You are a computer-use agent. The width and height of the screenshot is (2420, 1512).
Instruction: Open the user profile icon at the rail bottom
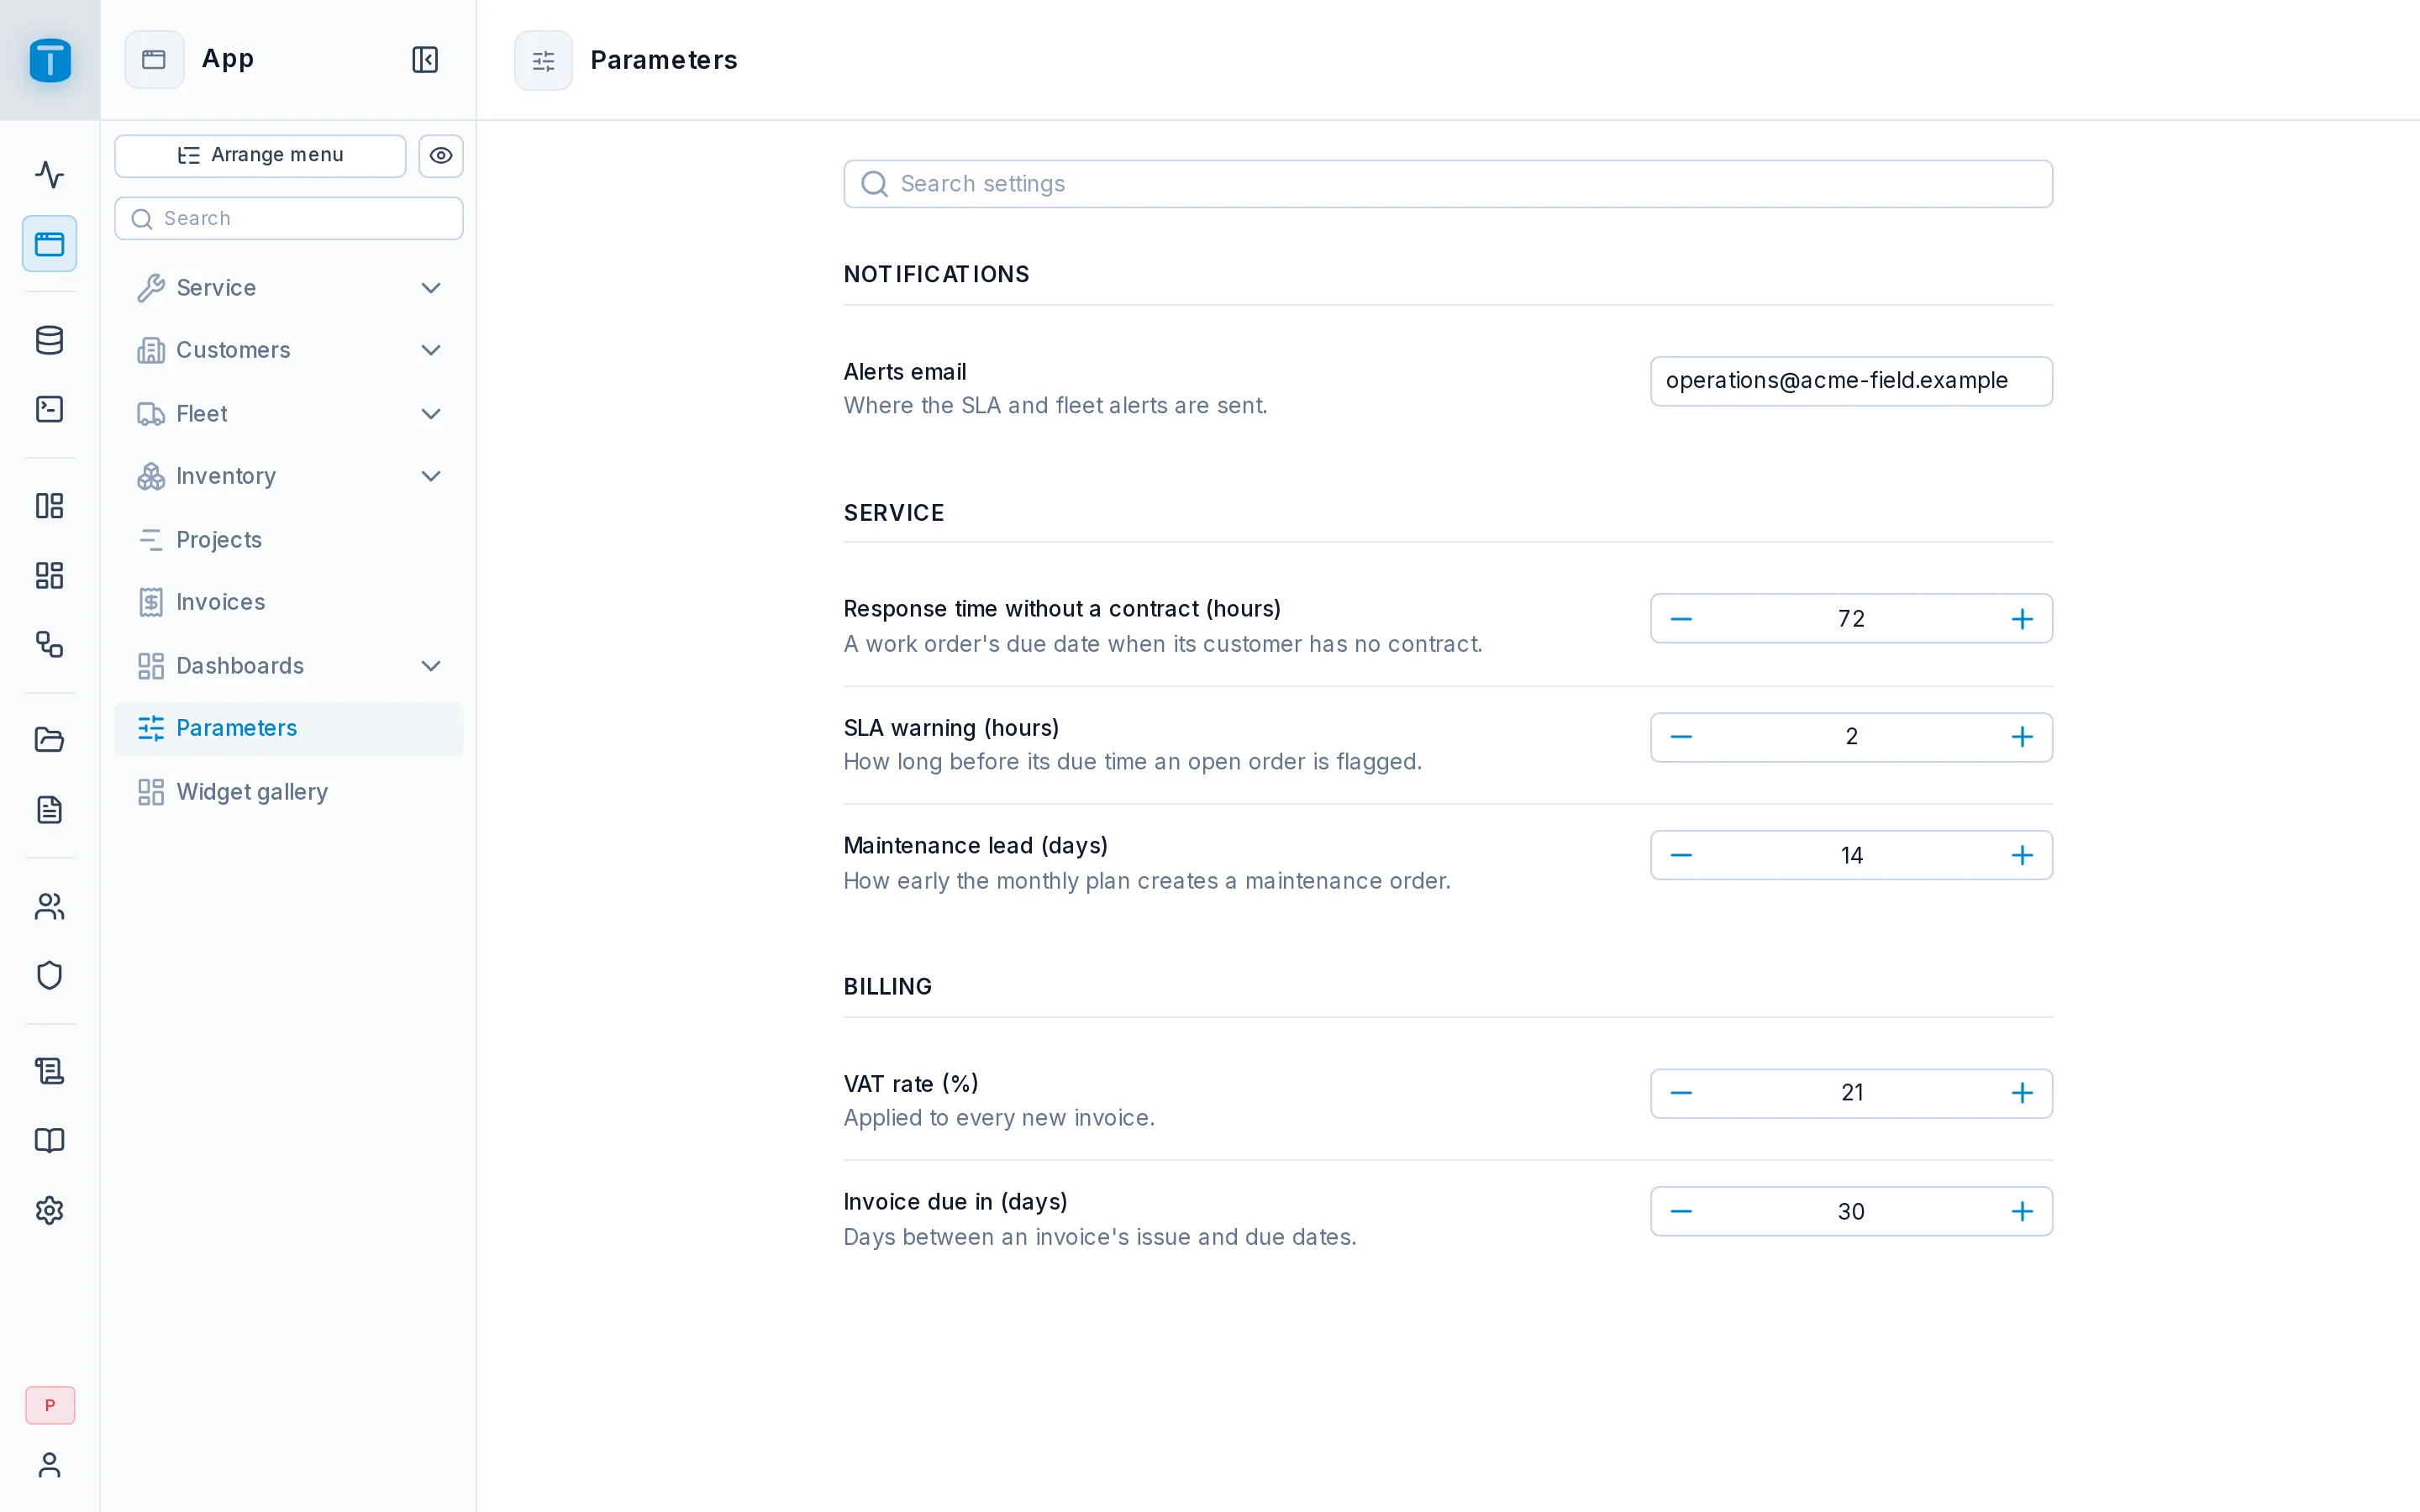pos(49,1465)
